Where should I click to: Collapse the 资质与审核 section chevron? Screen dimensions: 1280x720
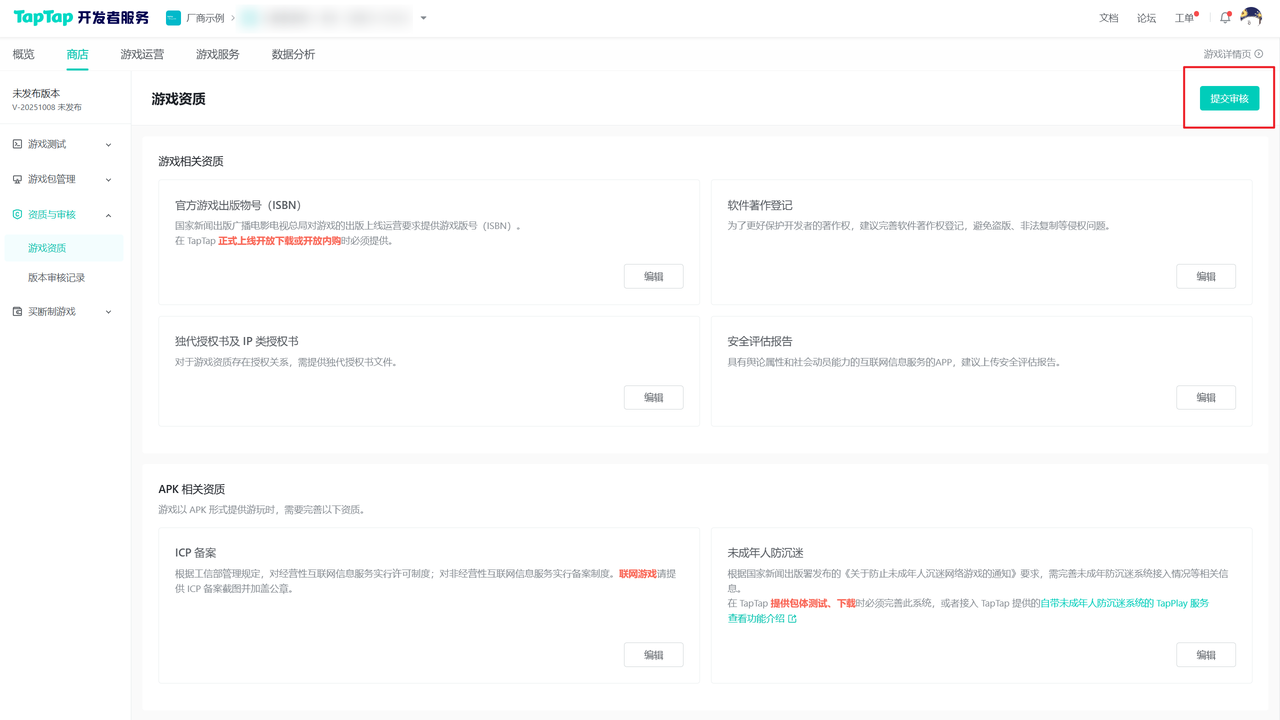tap(109, 215)
